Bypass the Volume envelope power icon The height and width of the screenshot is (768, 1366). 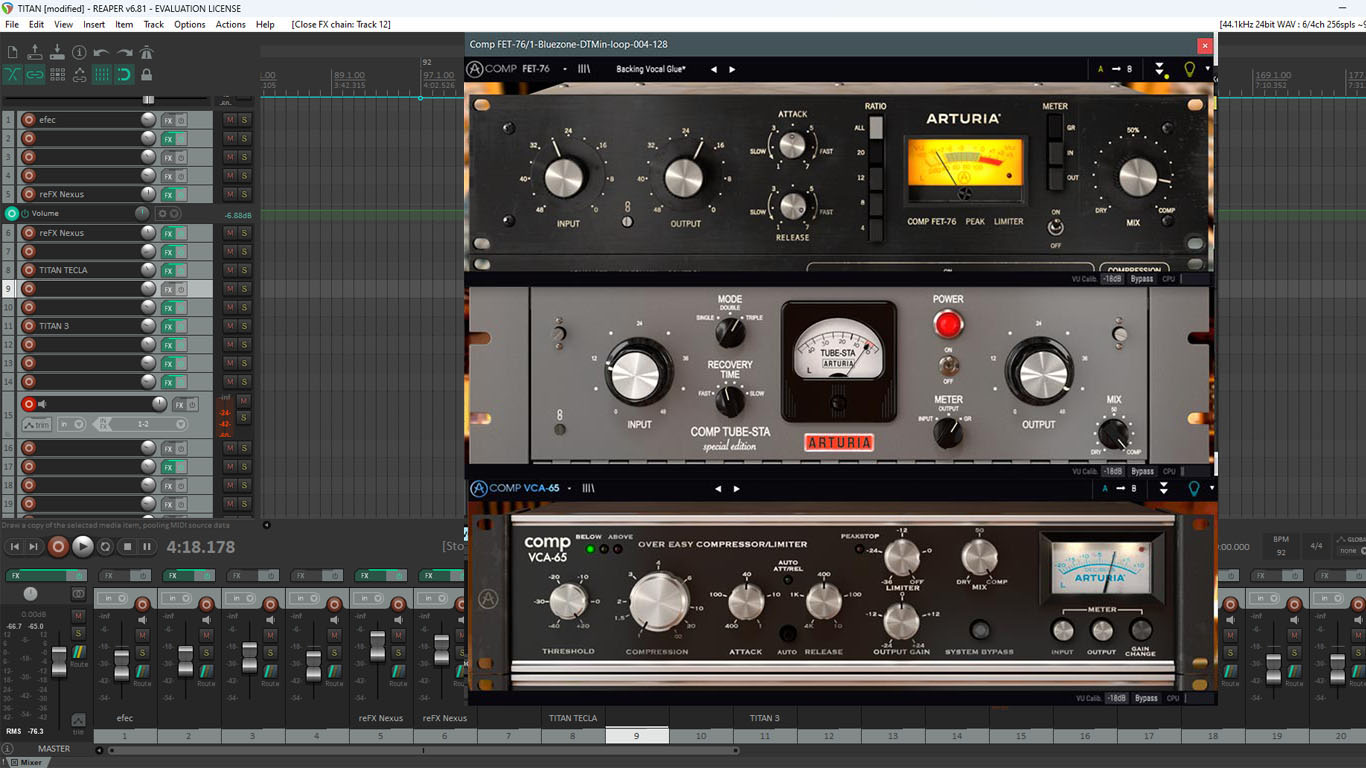(x=25, y=214)
